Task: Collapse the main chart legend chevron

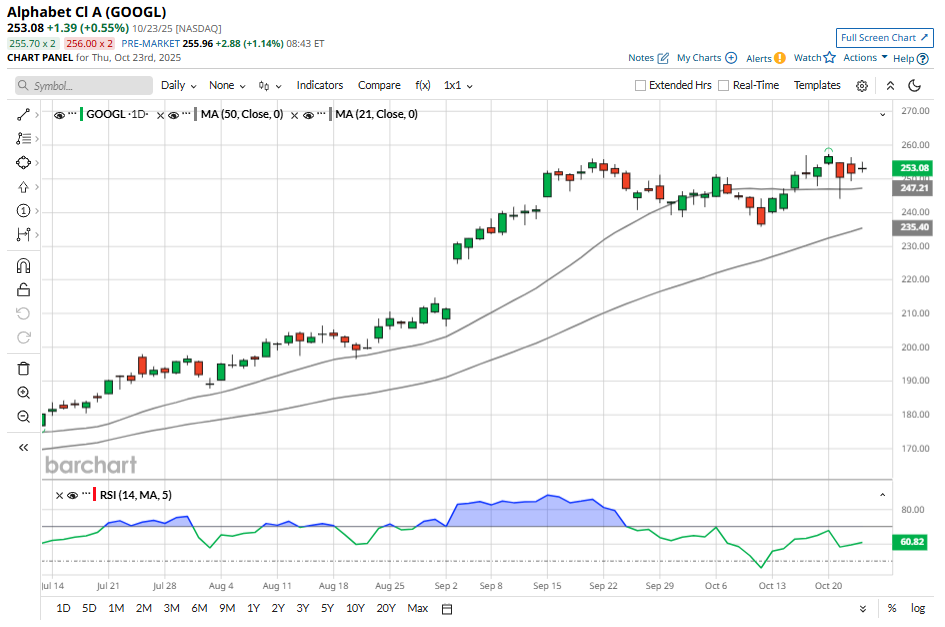Action: click(882, 115)
